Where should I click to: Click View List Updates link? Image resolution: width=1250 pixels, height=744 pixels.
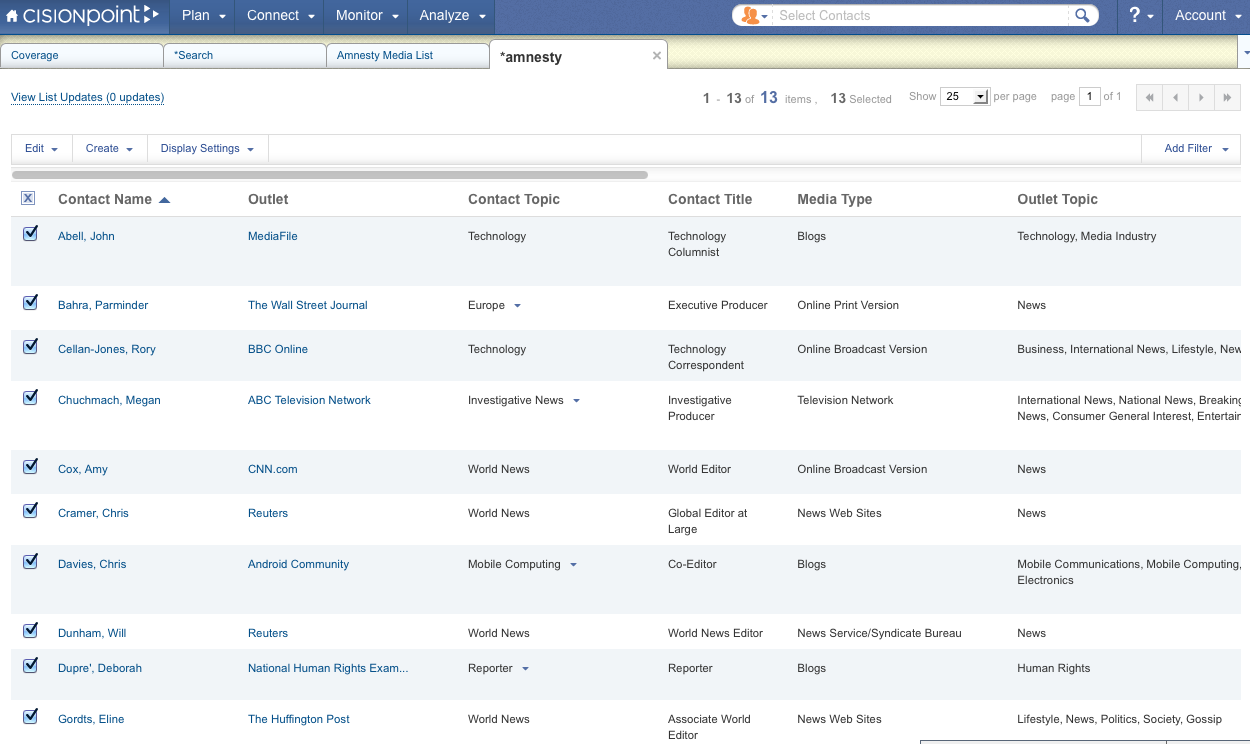point(87,97)
